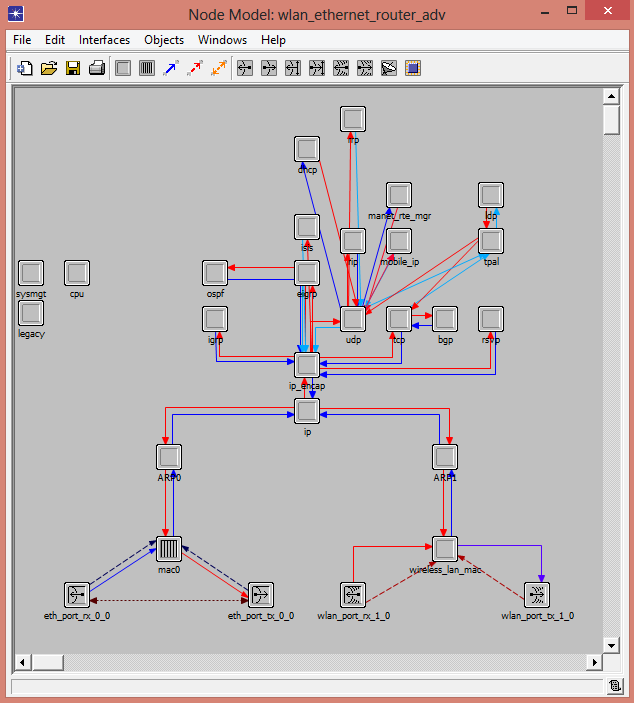Open the File menu
The width and height of the screenshot is (634, 703).
pos(22,40)
